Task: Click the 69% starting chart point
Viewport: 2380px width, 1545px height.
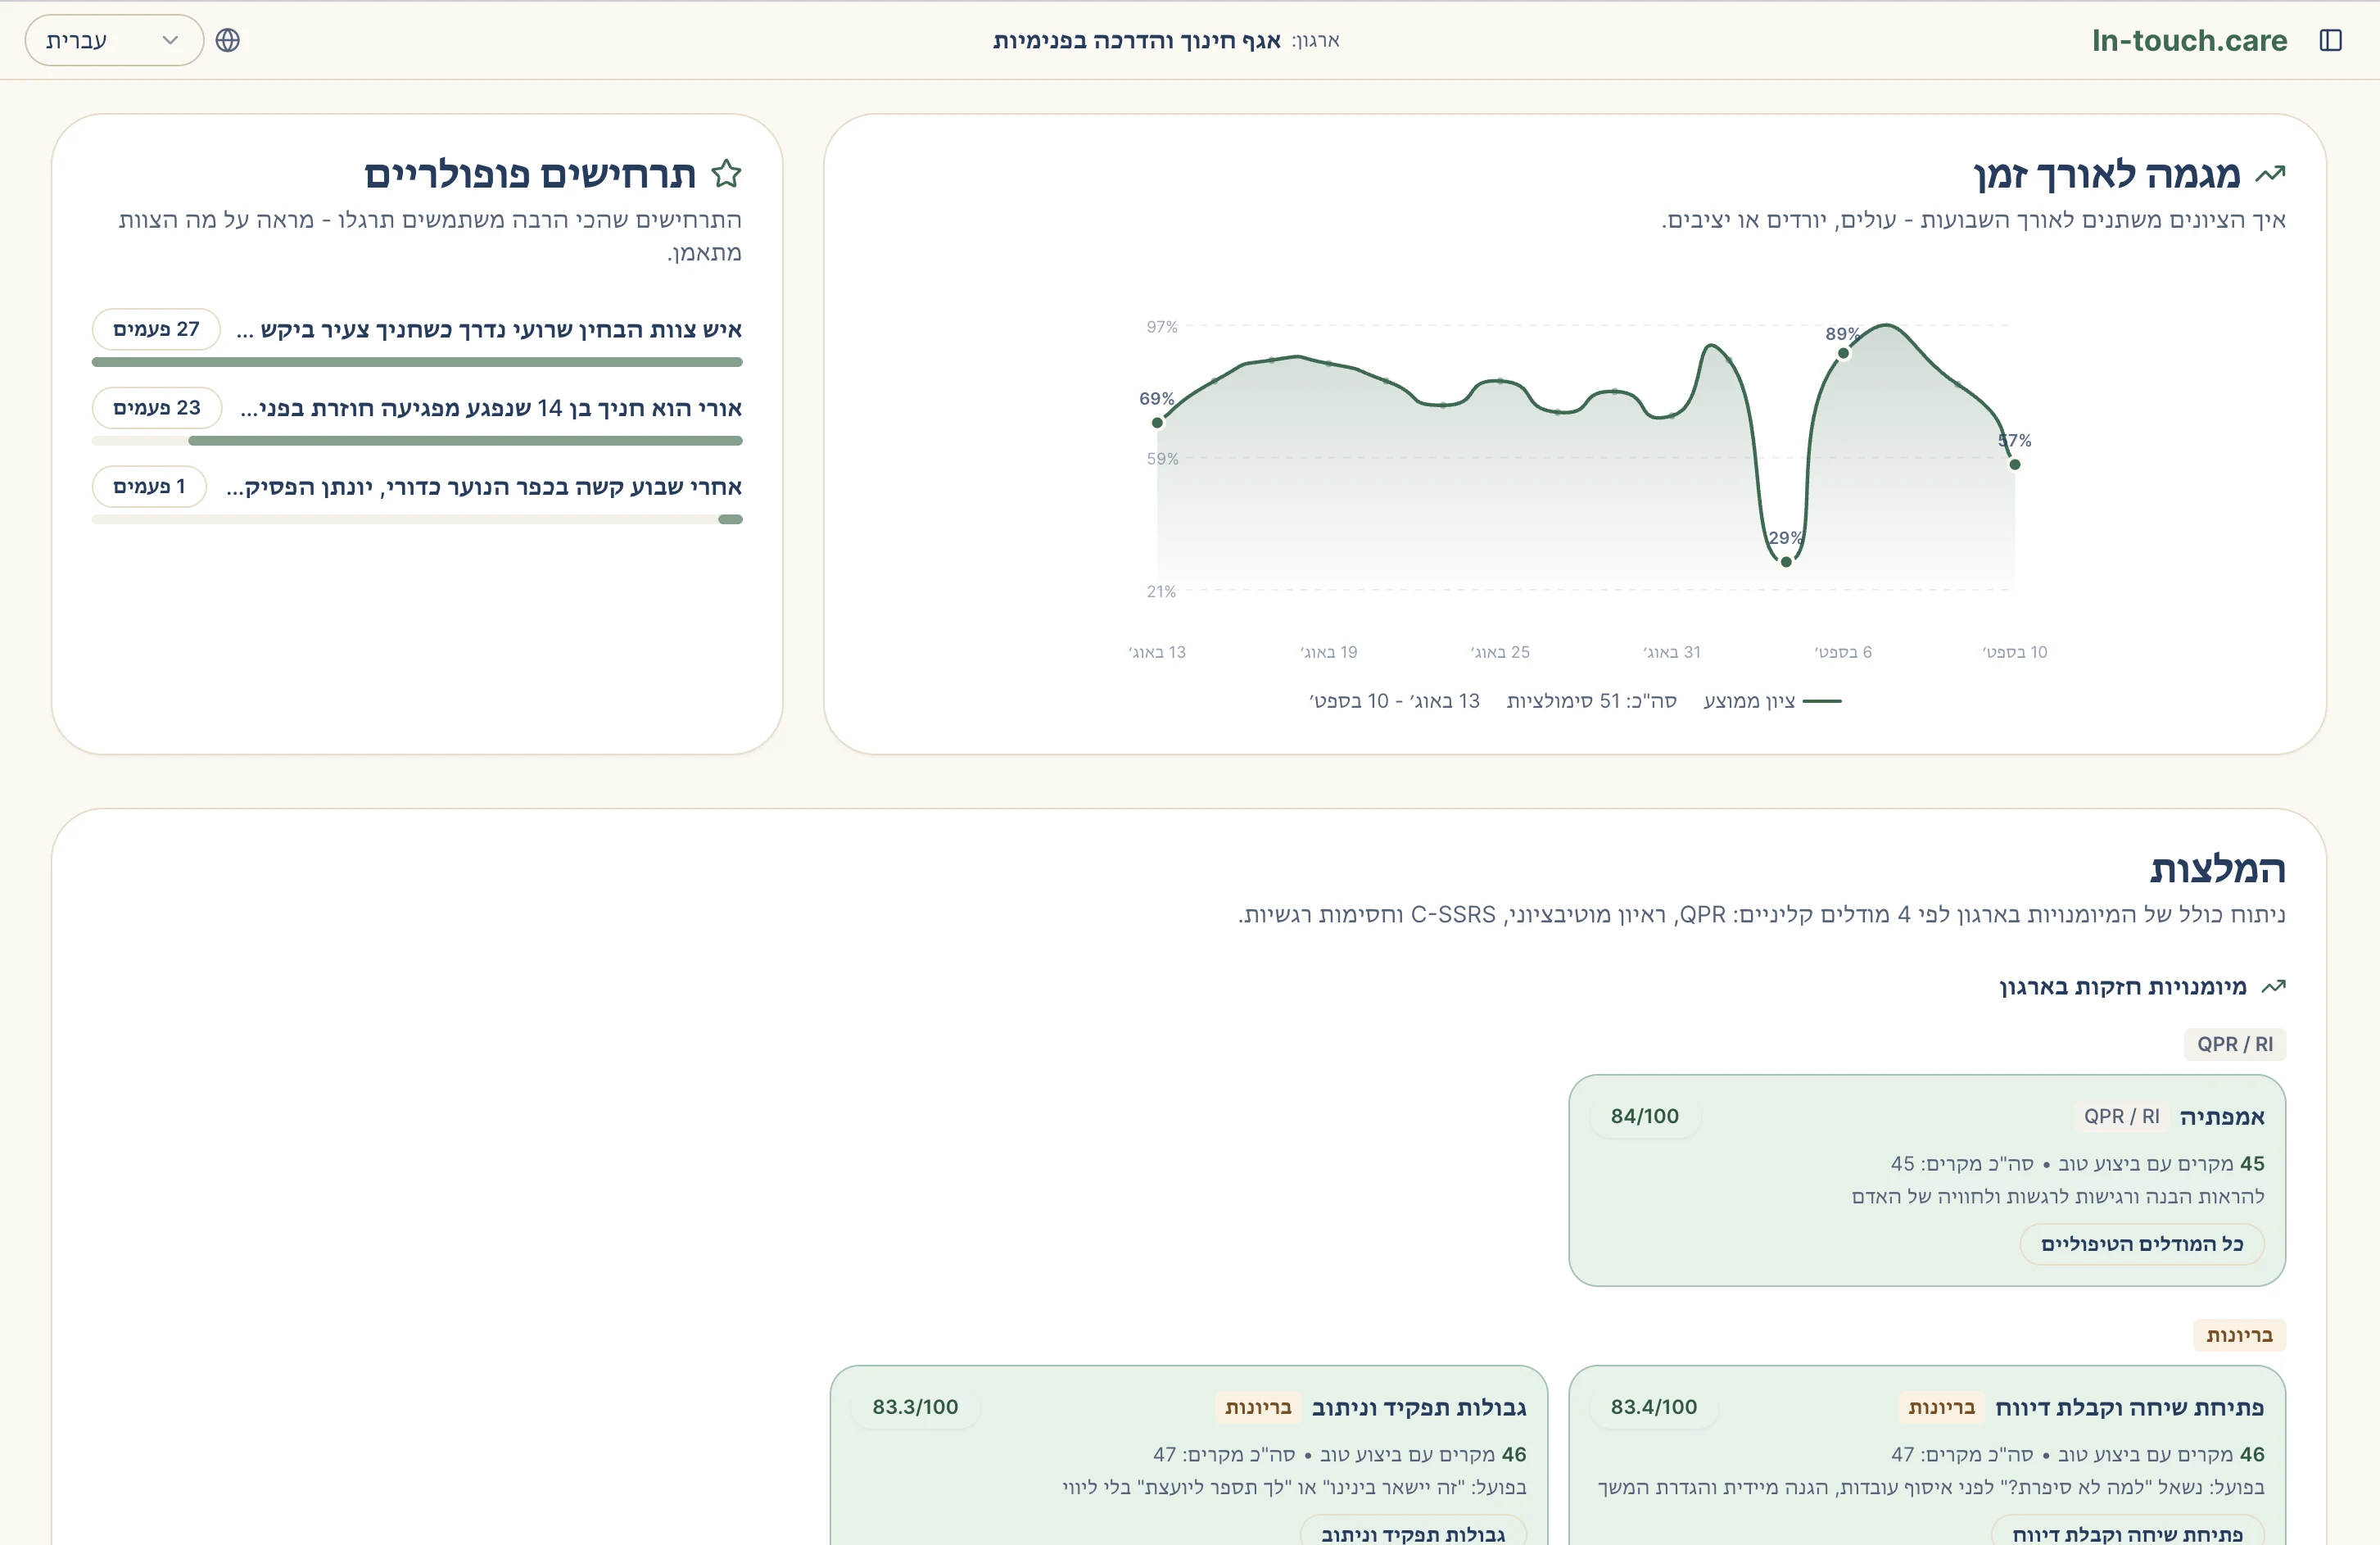Action: [1157, 423]
